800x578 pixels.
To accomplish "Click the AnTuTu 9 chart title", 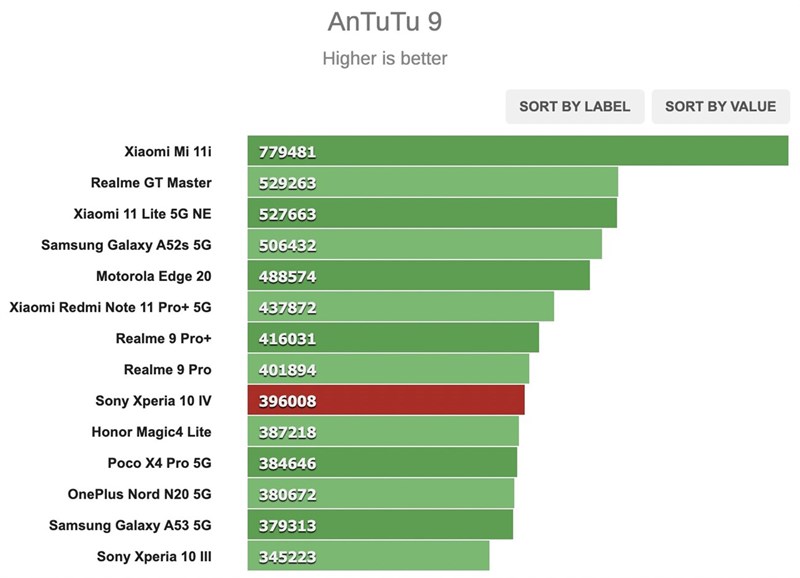I will point(385,21).
